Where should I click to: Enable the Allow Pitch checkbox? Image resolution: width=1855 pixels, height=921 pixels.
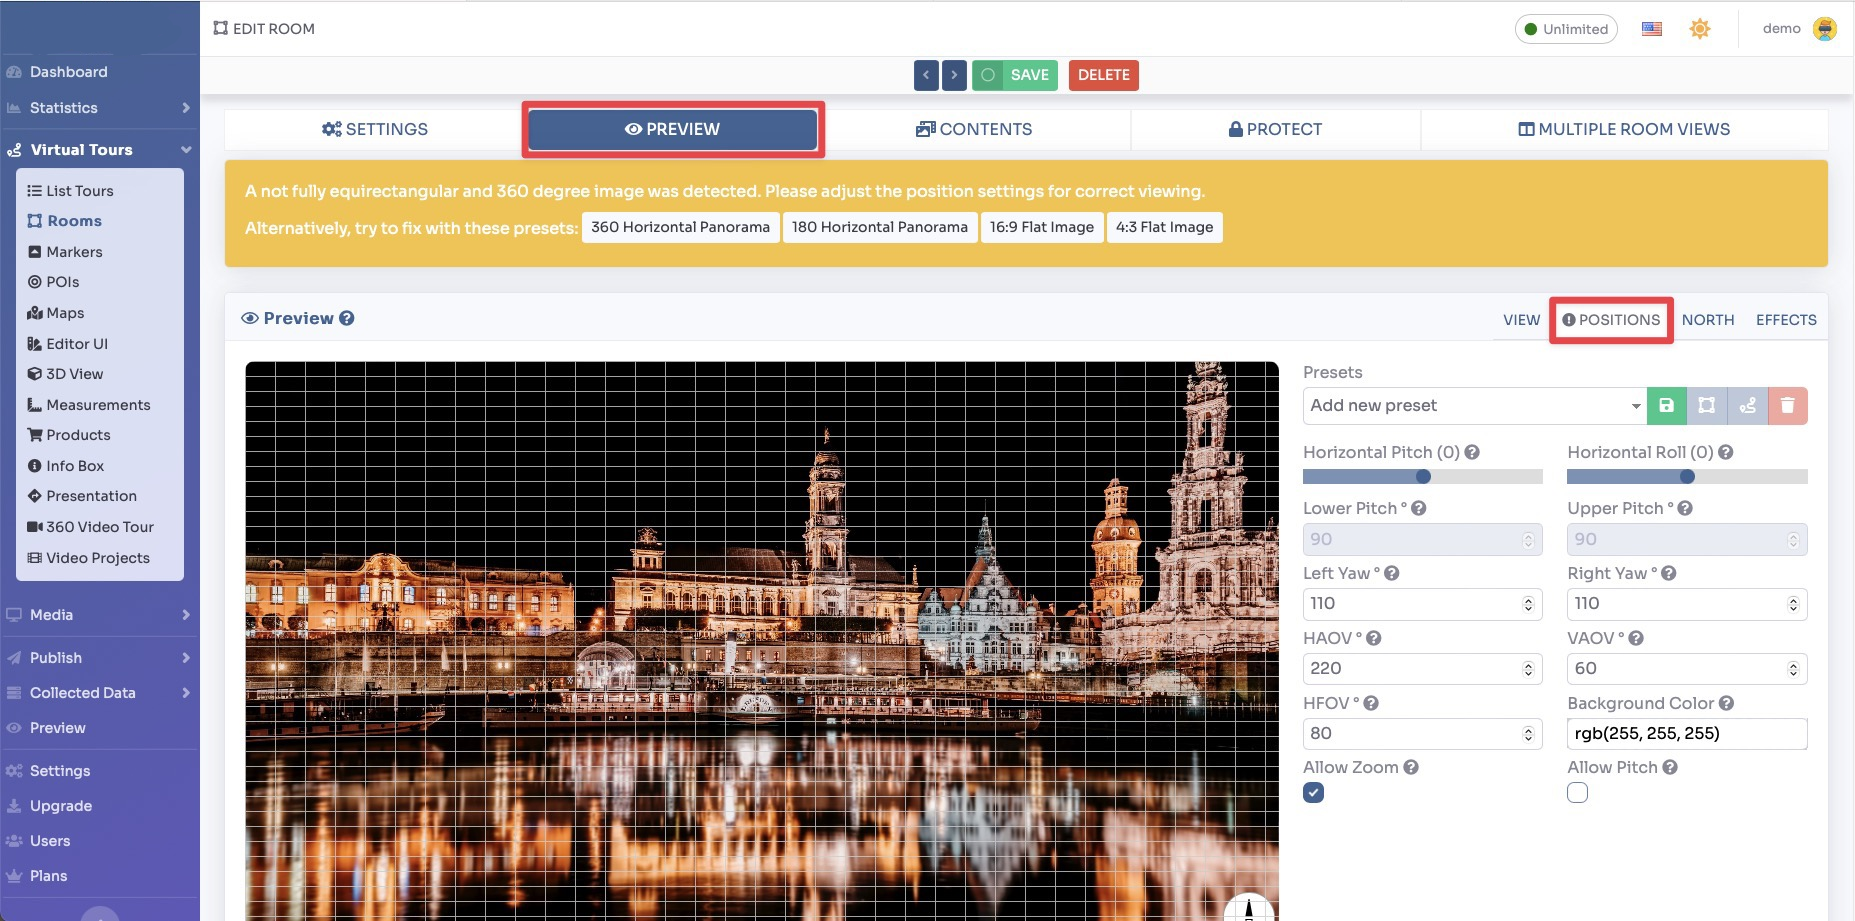[1578, 793]
